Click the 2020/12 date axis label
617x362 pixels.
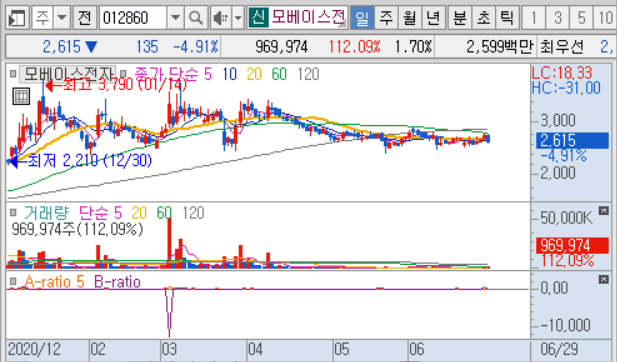[34, 349]
